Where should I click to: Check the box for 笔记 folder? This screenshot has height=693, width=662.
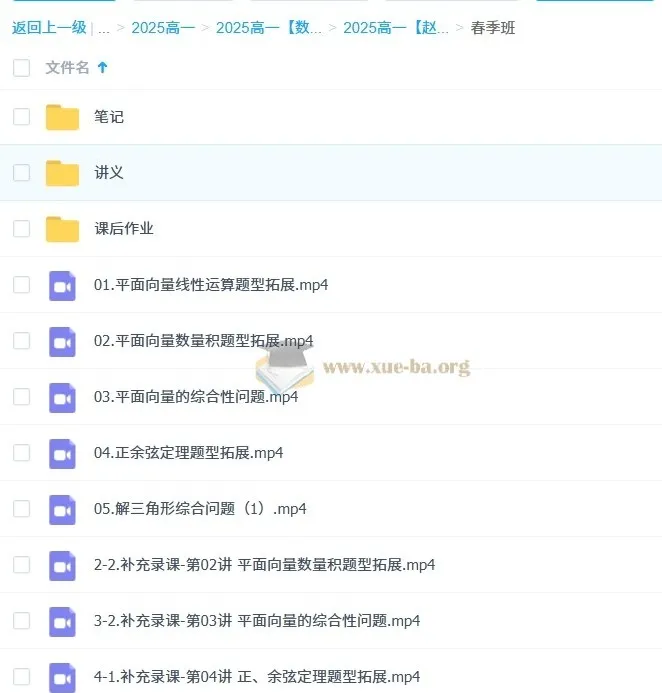[x=22, y=117]
